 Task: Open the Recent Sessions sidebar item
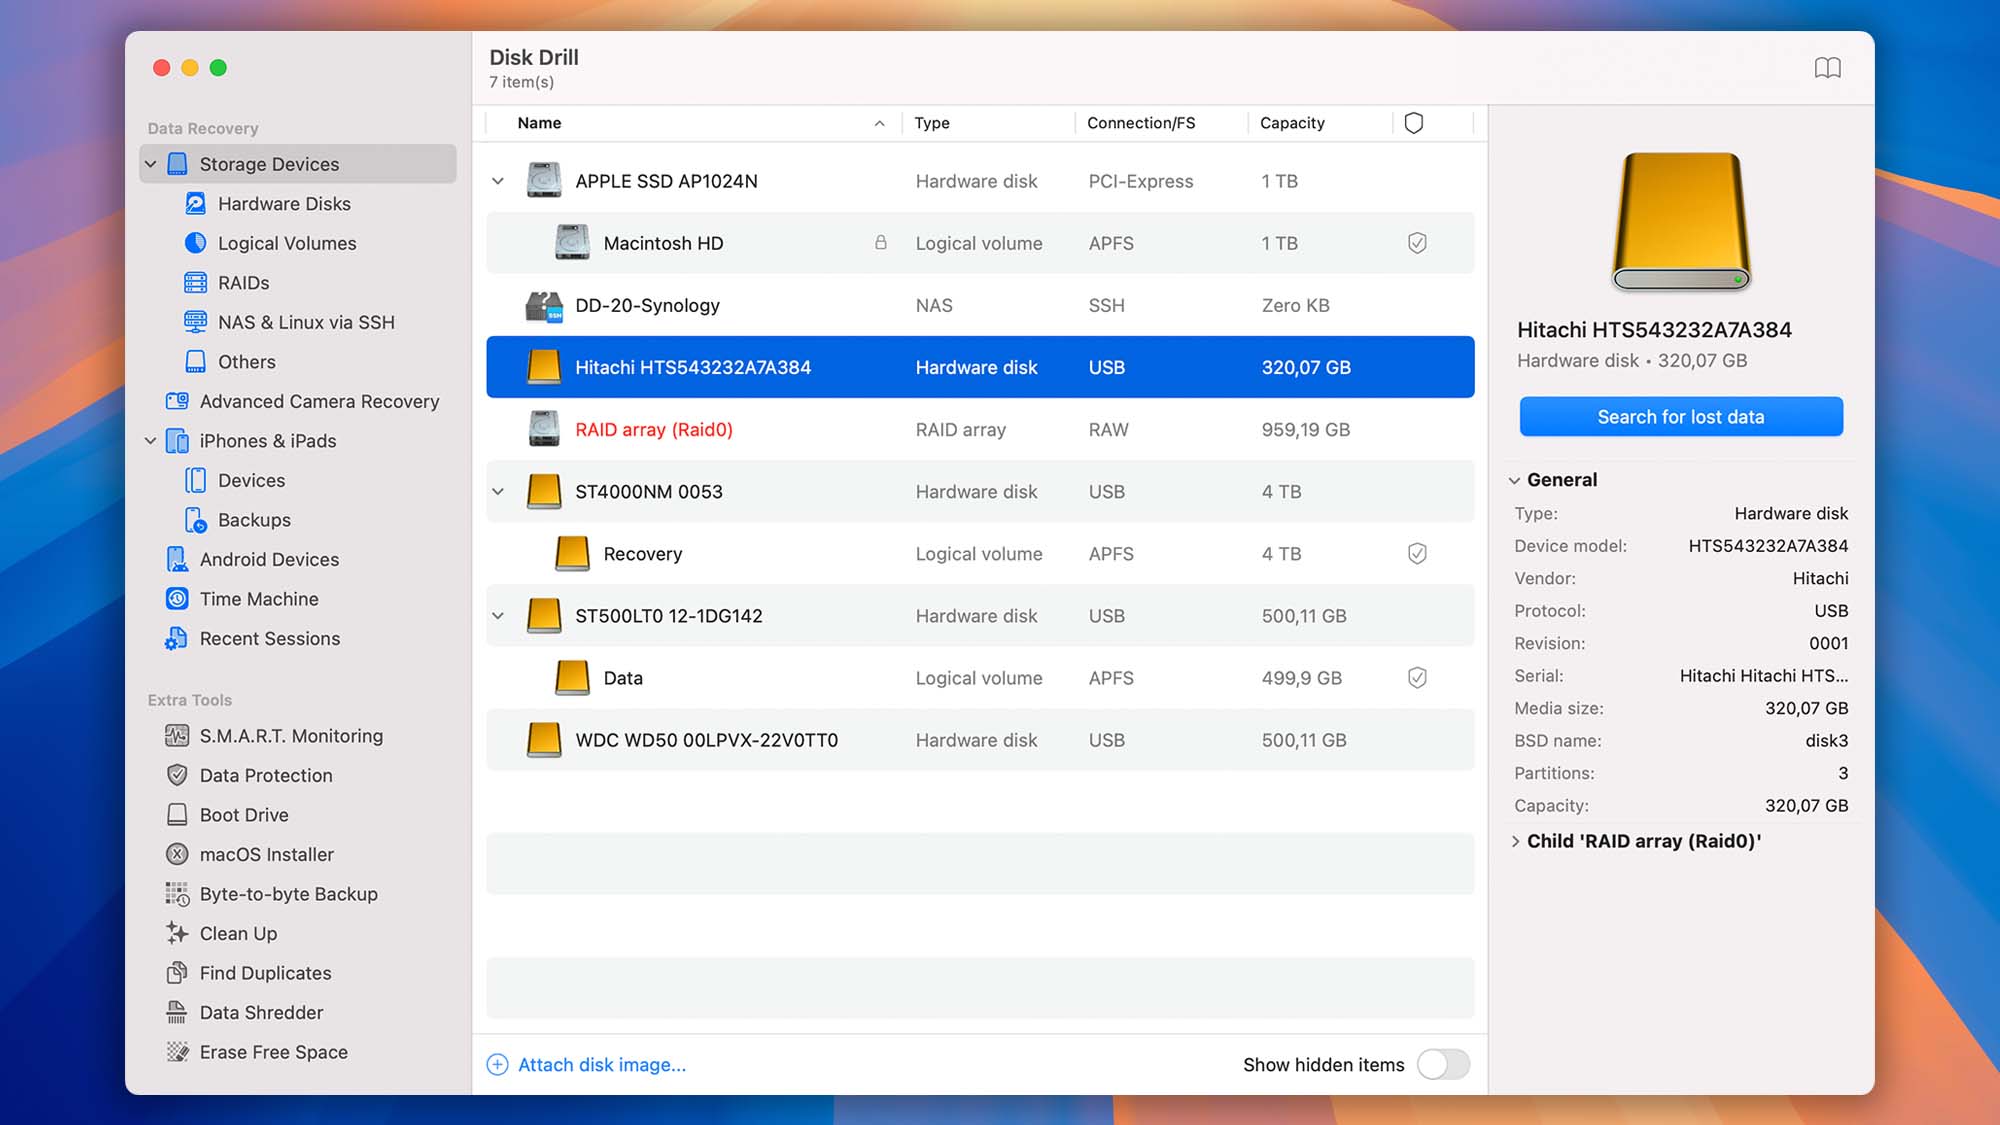tap(270, 639)
